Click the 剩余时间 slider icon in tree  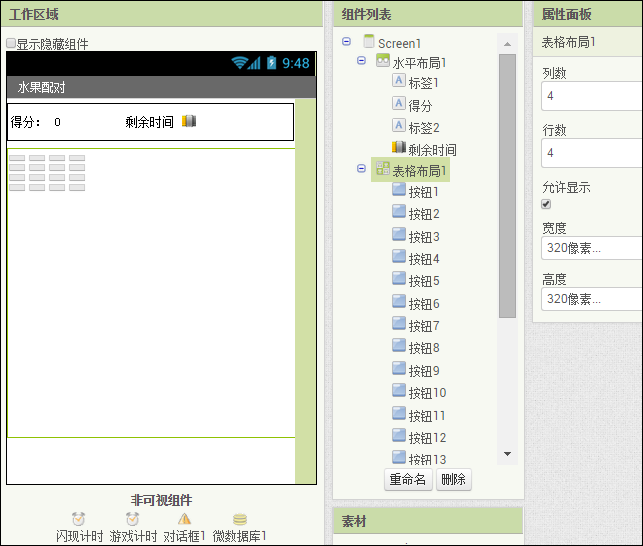click(x=399, y=147)
